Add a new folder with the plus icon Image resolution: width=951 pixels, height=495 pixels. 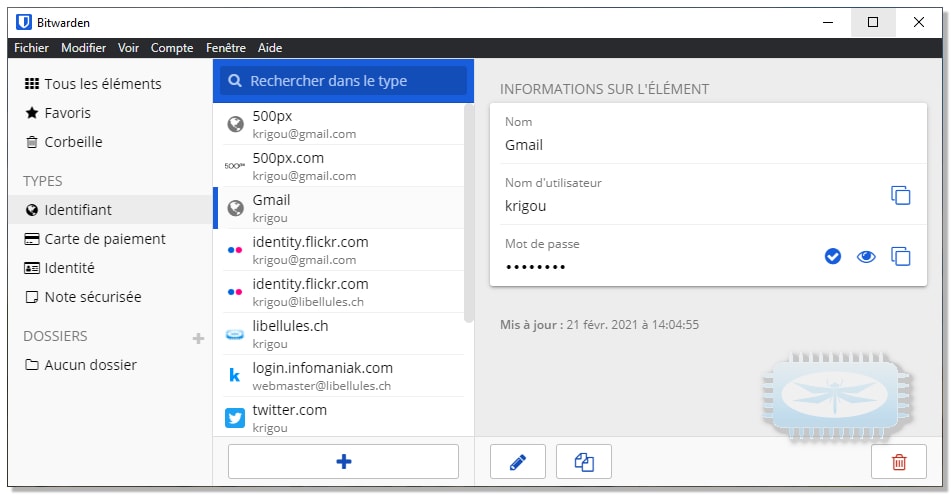tap(198, 338)
